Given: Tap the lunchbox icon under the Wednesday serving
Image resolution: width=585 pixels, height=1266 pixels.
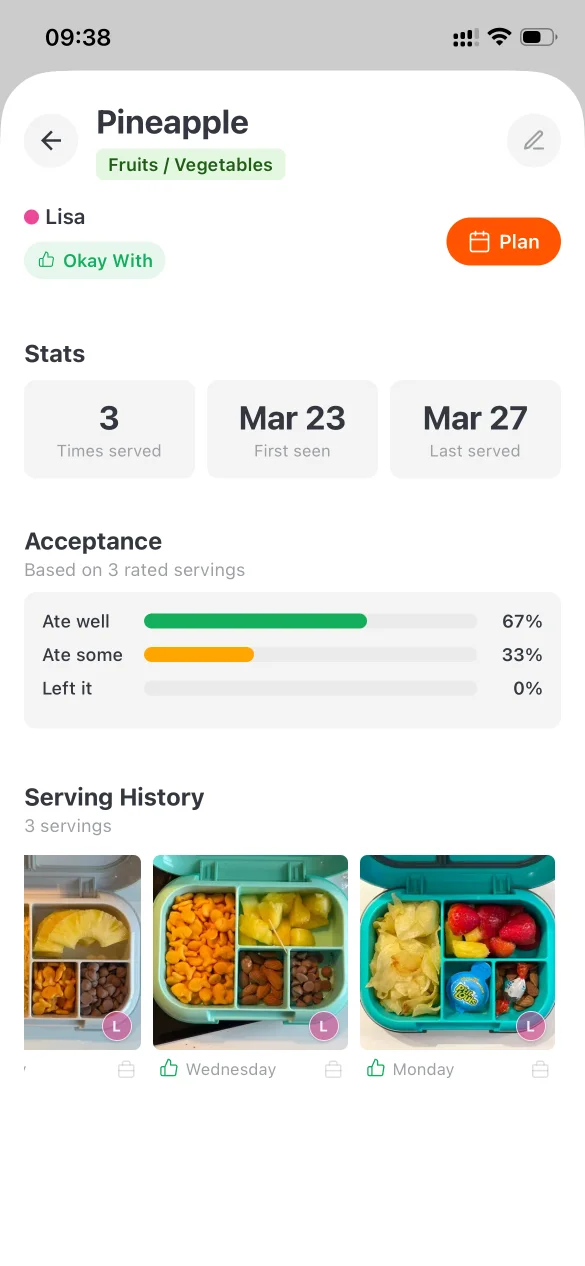Looking at the screenshot, I should click(333, 1068).
